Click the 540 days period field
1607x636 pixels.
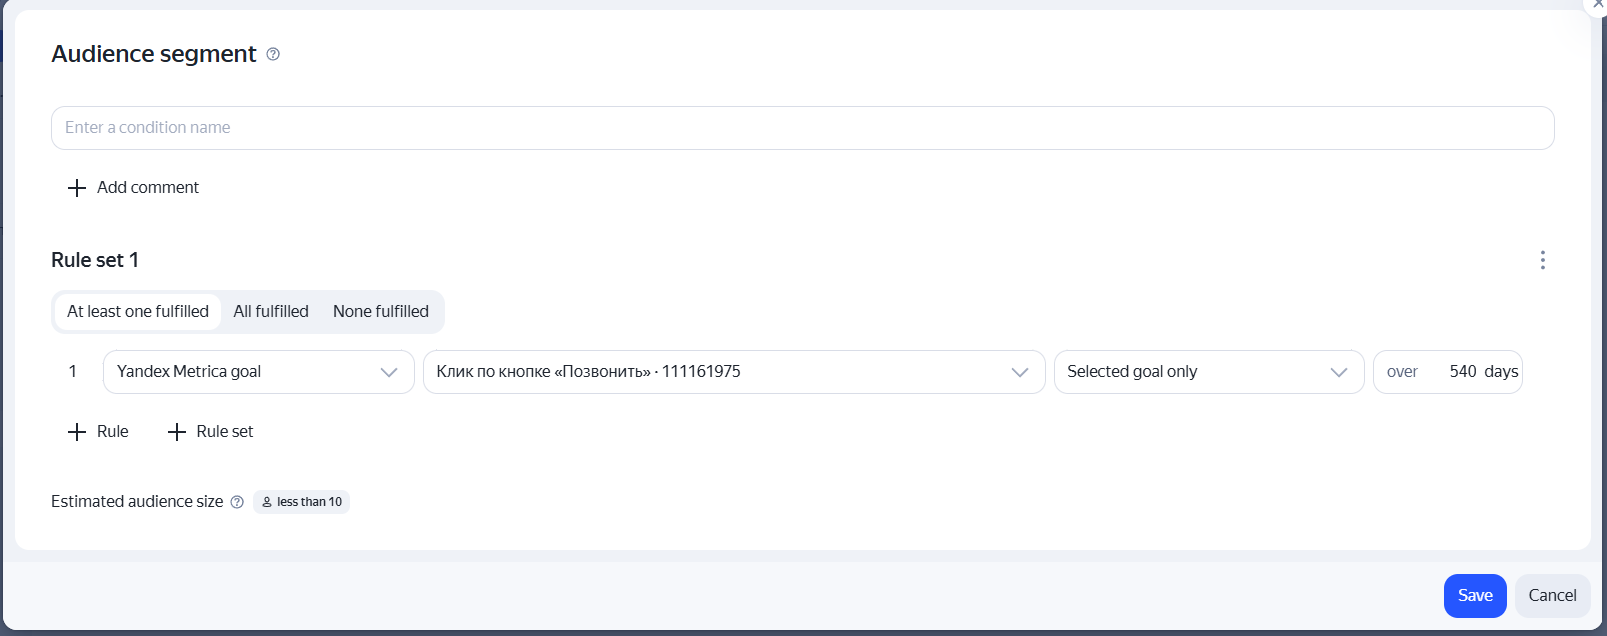point(1448,372)
